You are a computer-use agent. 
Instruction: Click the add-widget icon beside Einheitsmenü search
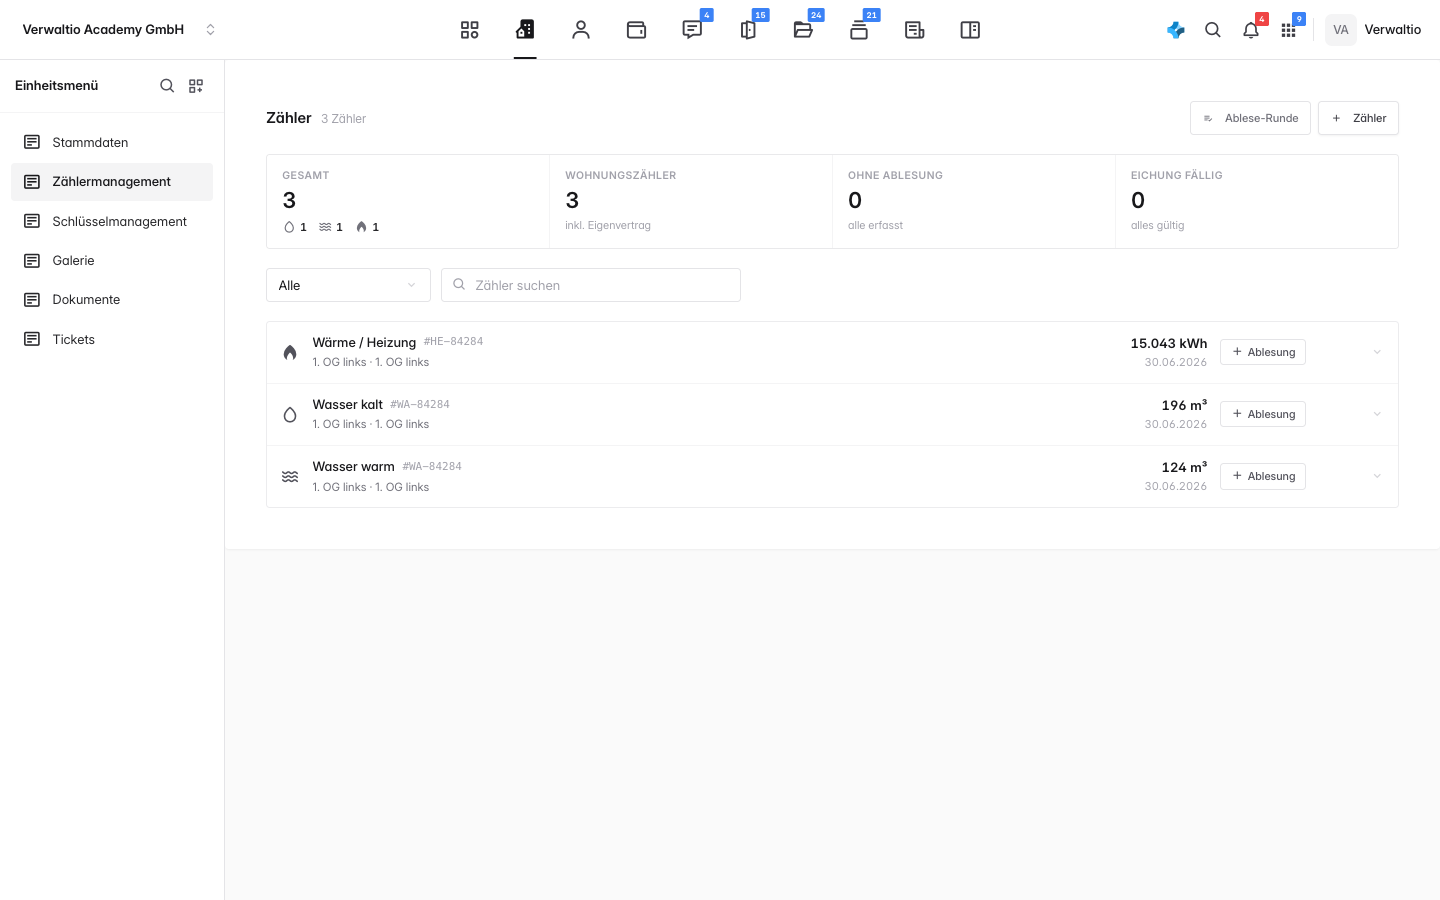(196, 86)
